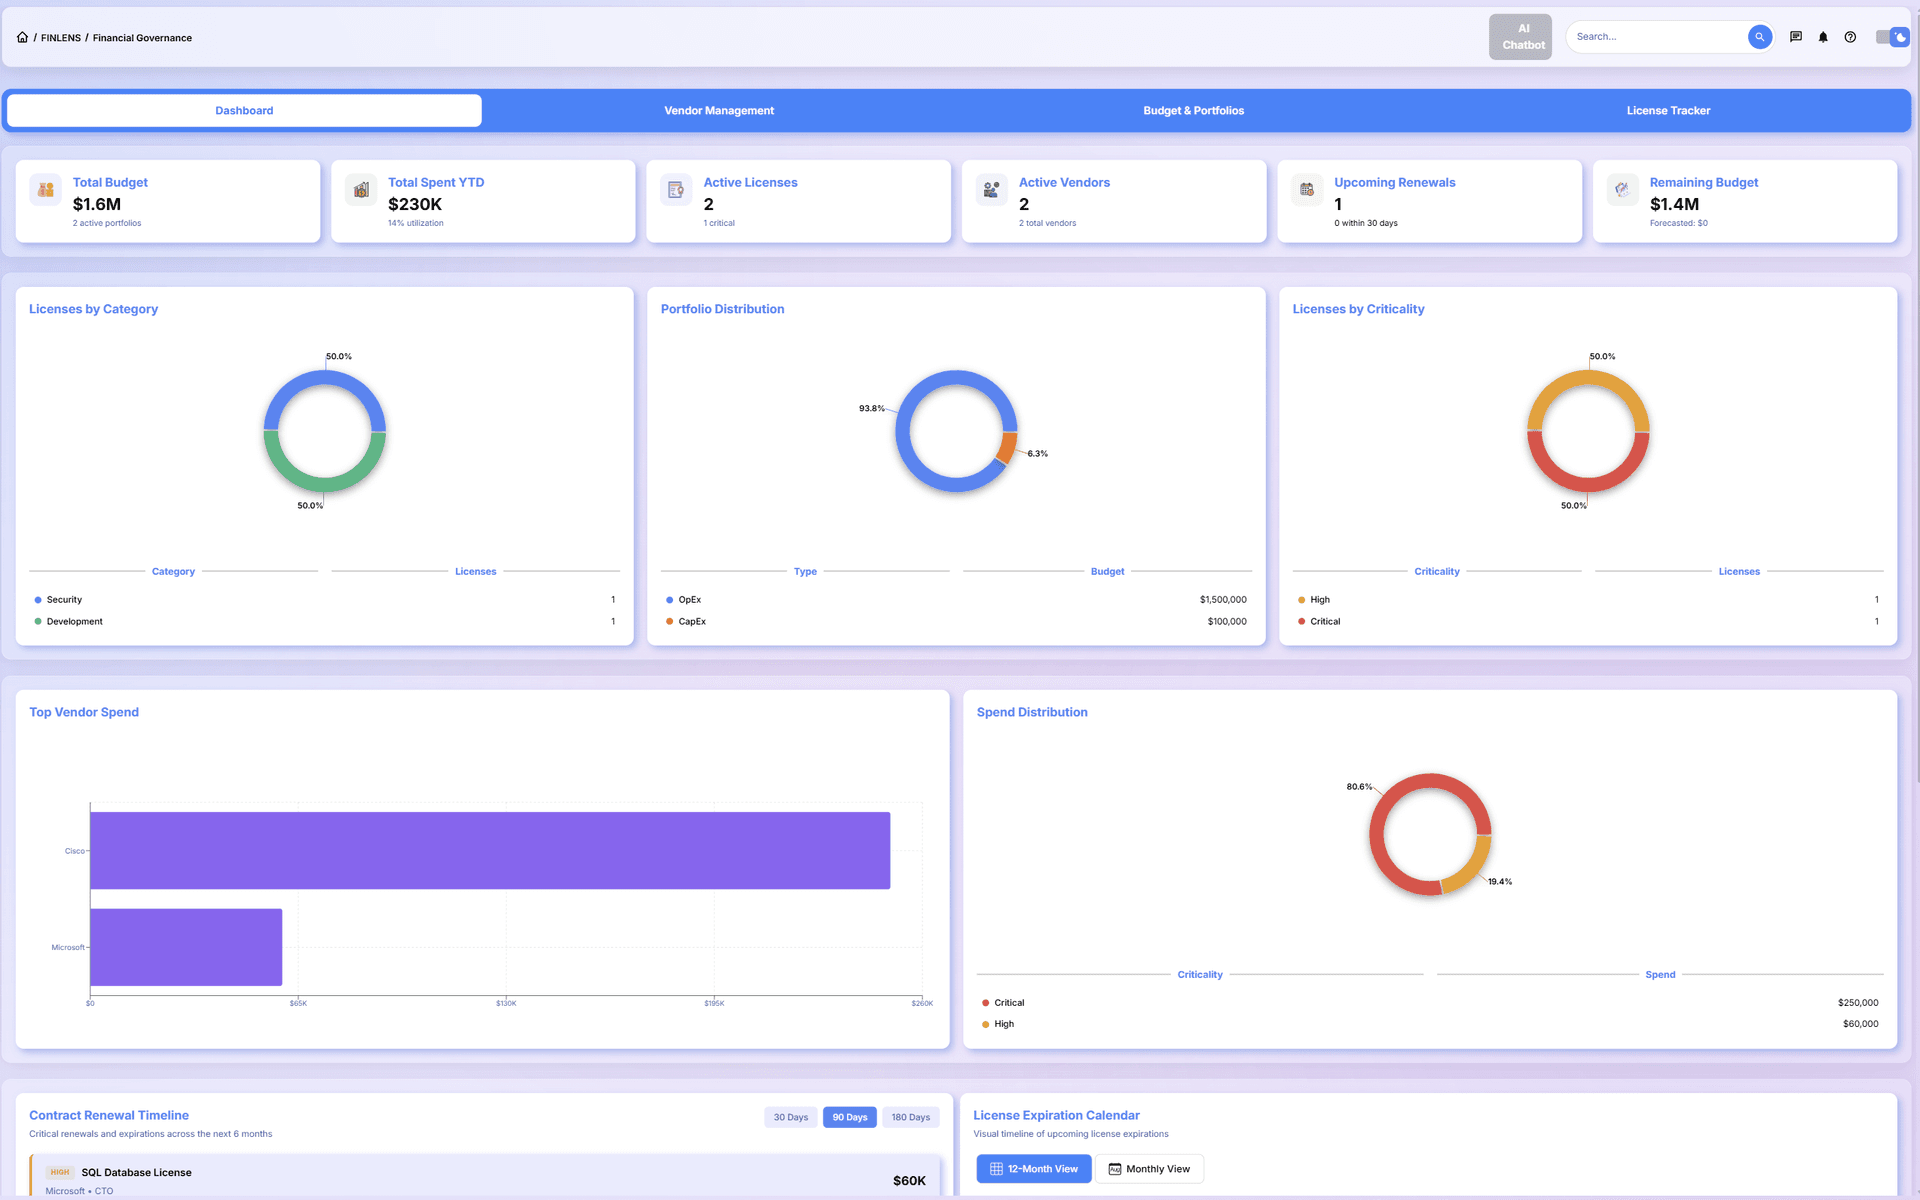The height and width of the screenshot is (1200, 1920).
Task: Click the blue search magnifier button
Action: pos(1759,37)
